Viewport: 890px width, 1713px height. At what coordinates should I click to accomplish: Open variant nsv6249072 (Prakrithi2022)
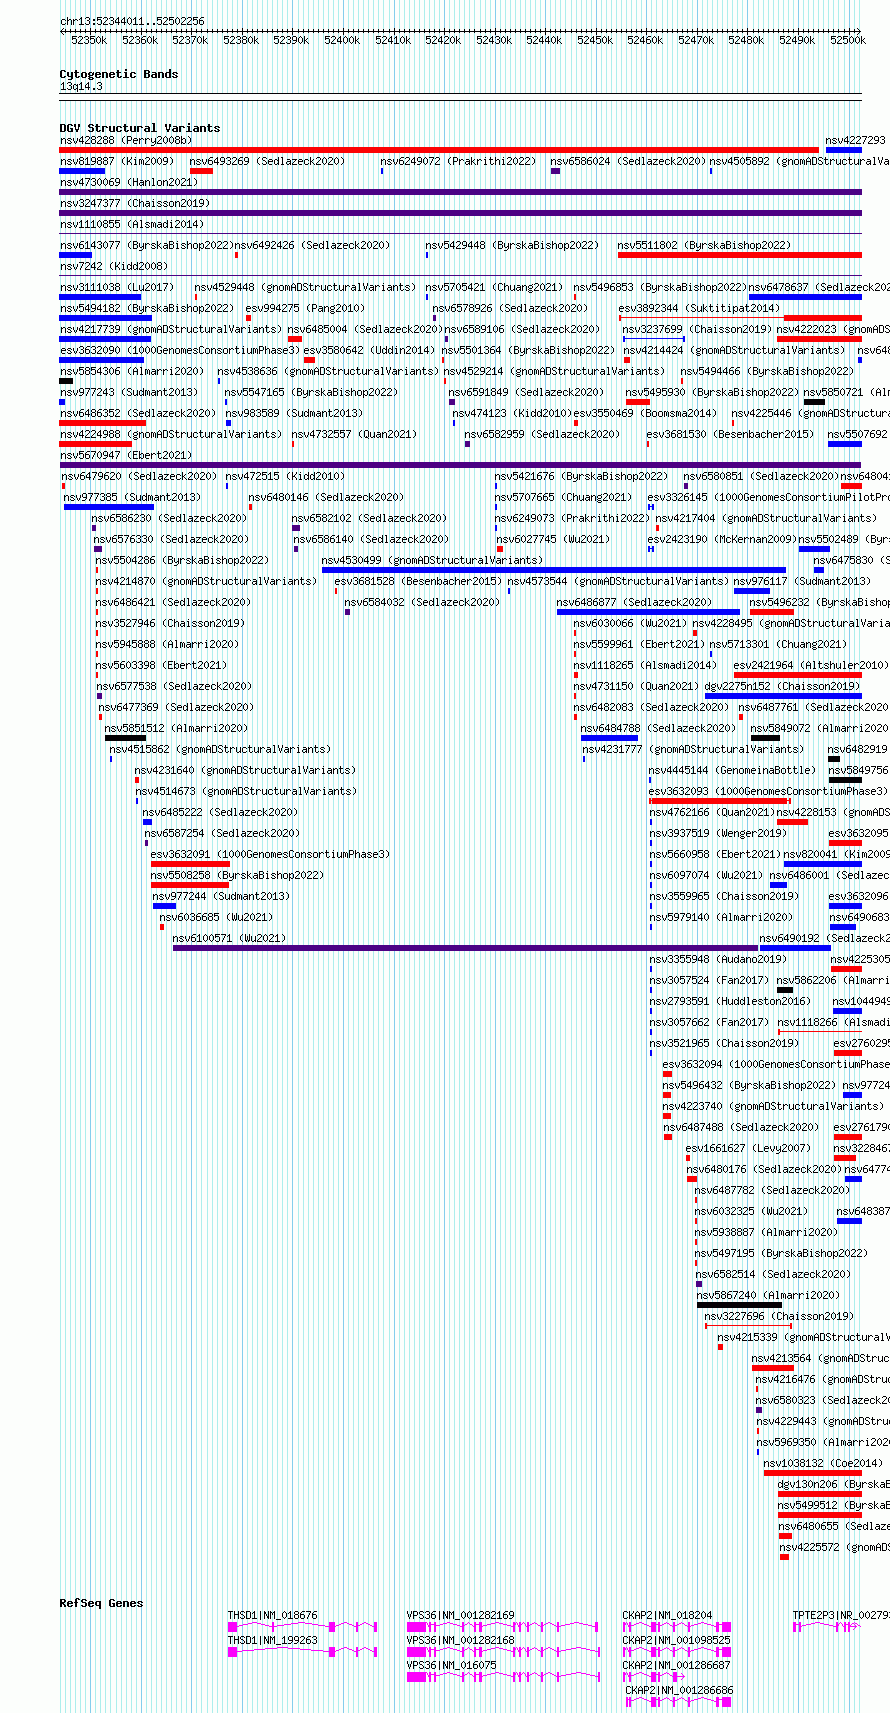(458, 161)
